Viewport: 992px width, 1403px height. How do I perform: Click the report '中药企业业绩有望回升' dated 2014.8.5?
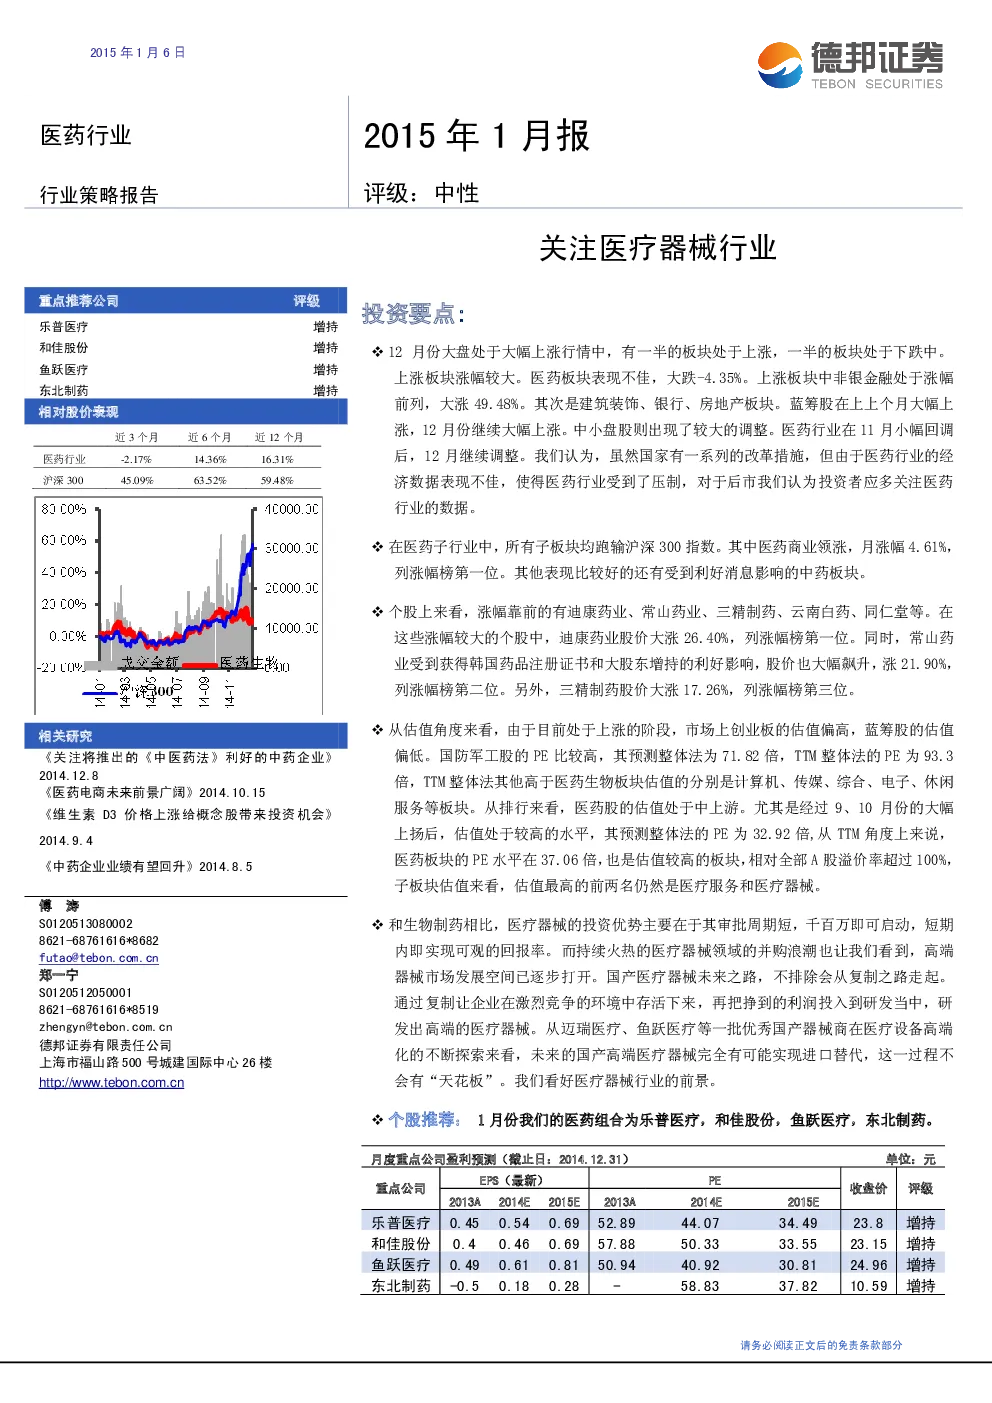(x=146, y=867)
